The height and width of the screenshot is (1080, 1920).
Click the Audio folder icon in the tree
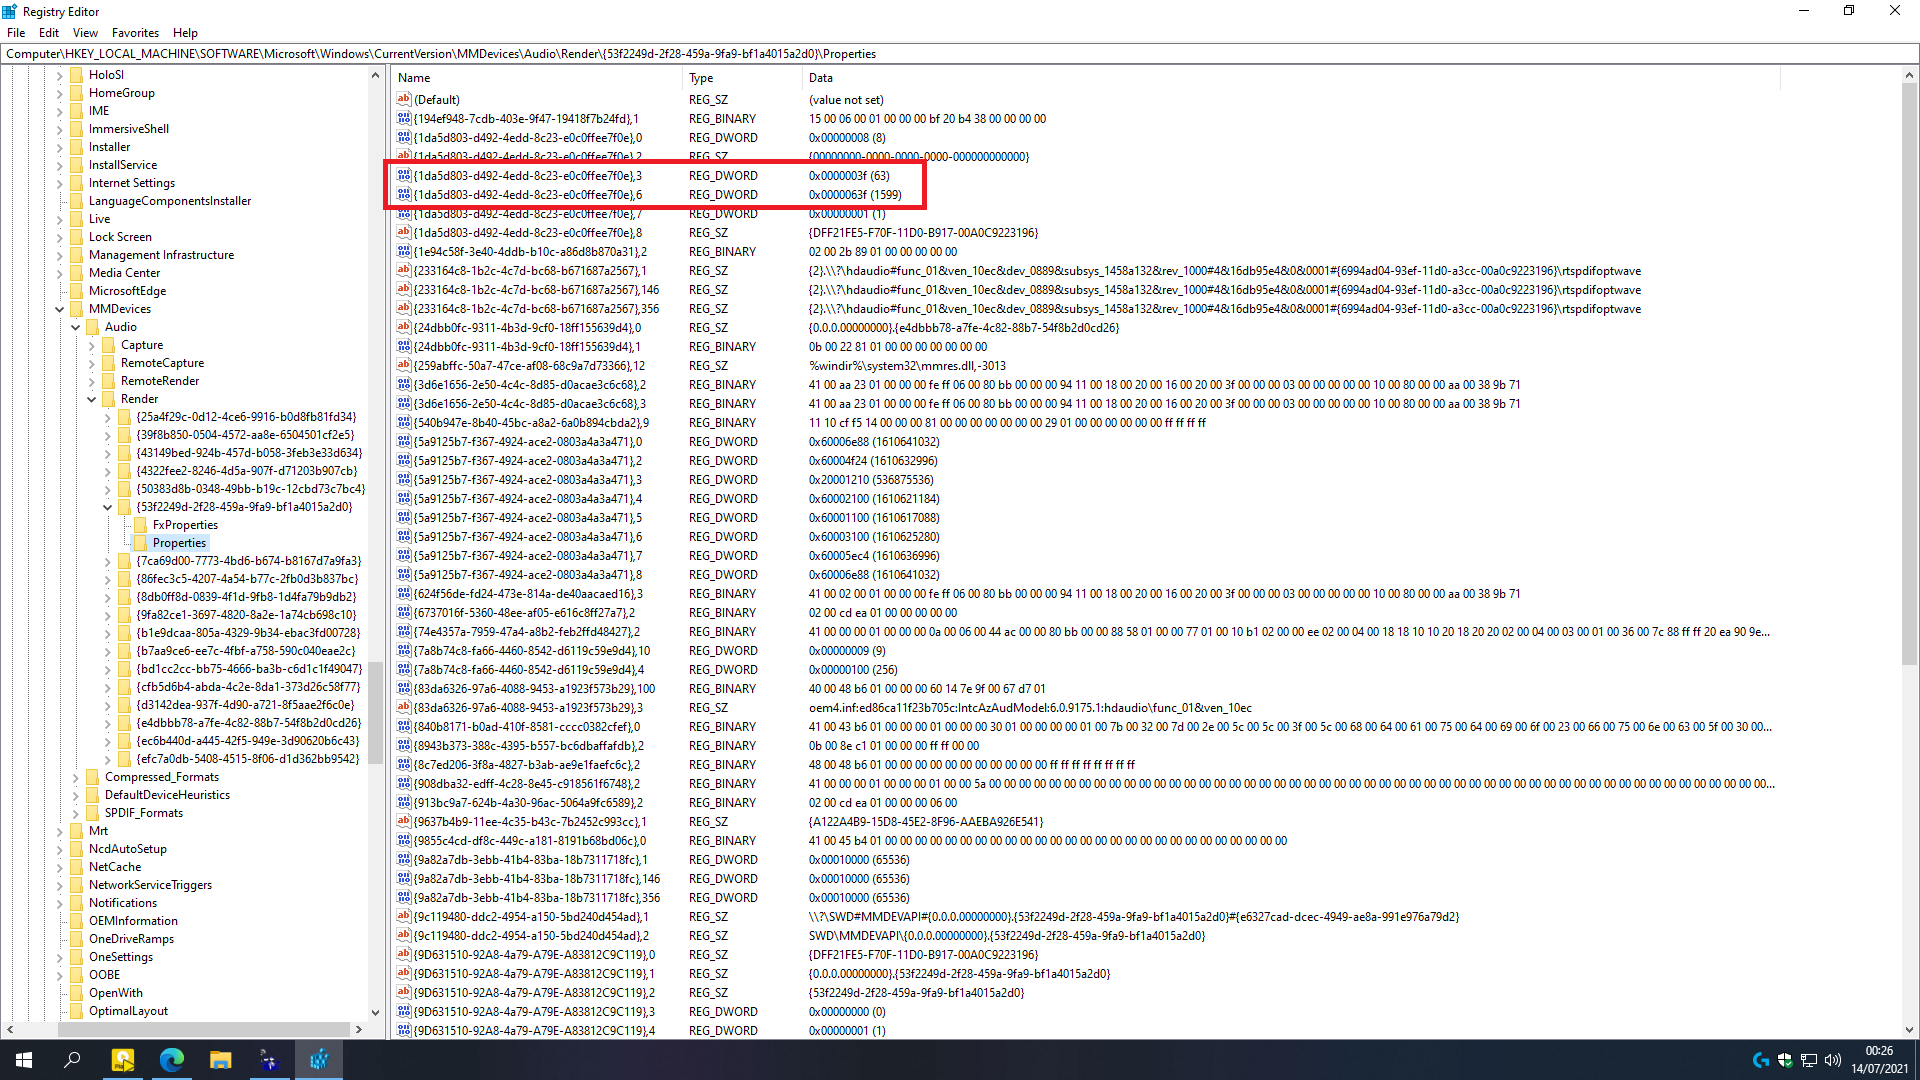click(92, 327)
